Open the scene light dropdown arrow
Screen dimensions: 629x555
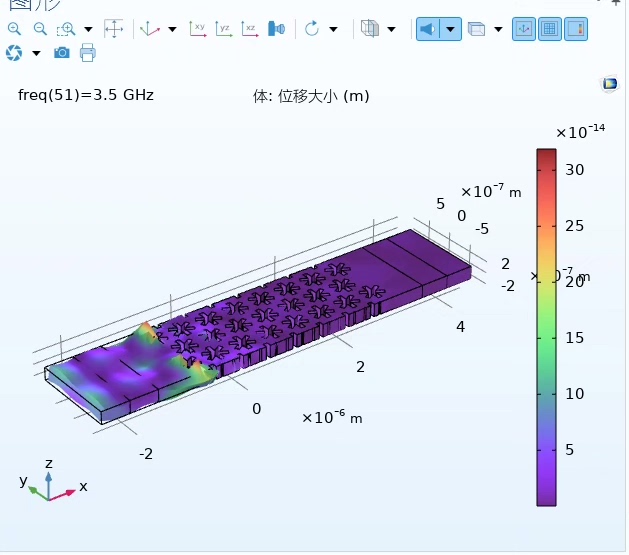(450, 29)
